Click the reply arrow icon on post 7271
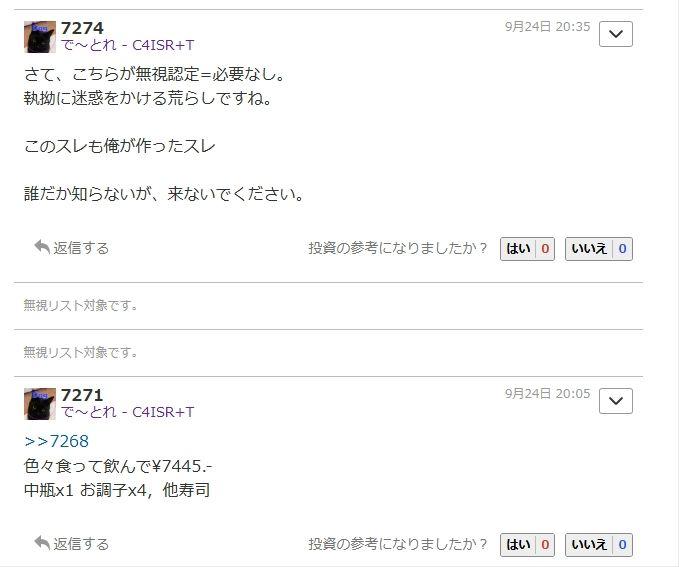Viewport: 679px width, 567px height. click(42, 543)
